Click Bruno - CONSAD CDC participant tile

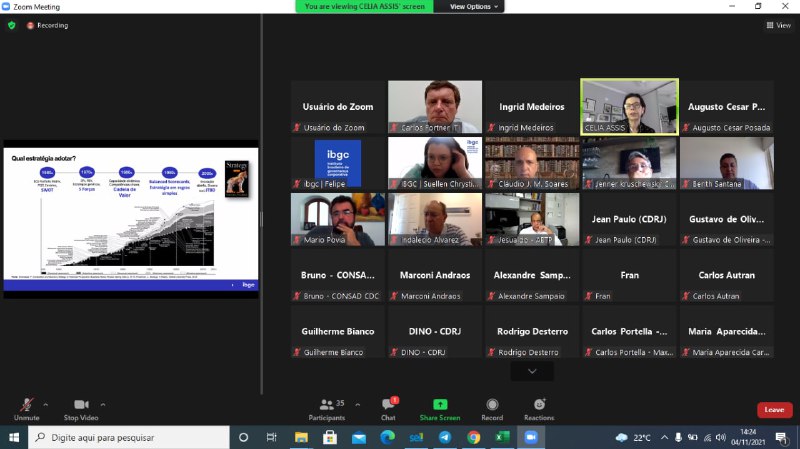(338, 276)
